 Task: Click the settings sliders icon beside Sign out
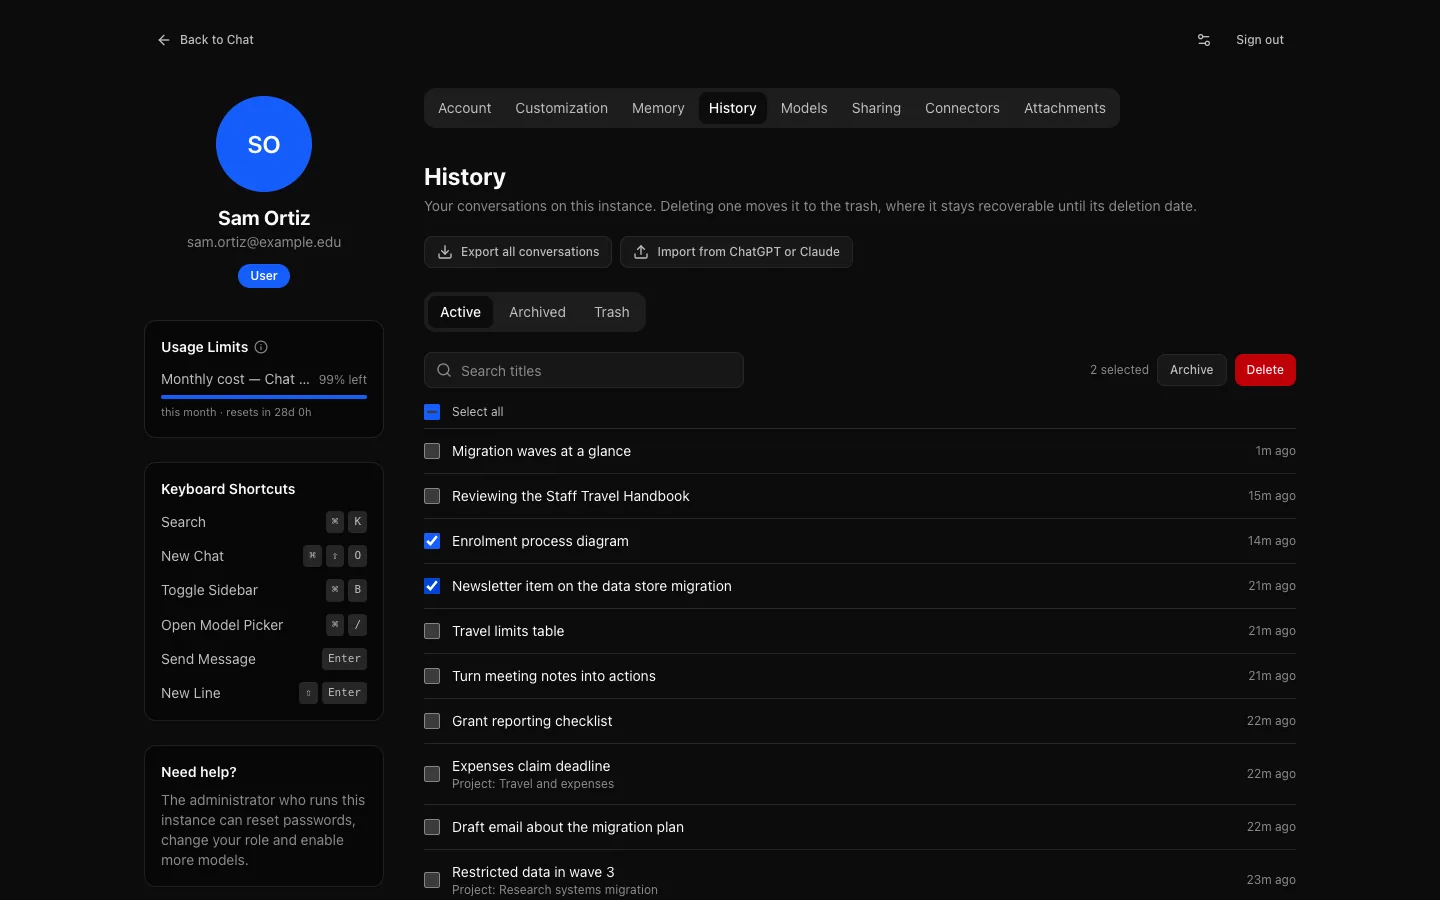(x=1204, y=40)
